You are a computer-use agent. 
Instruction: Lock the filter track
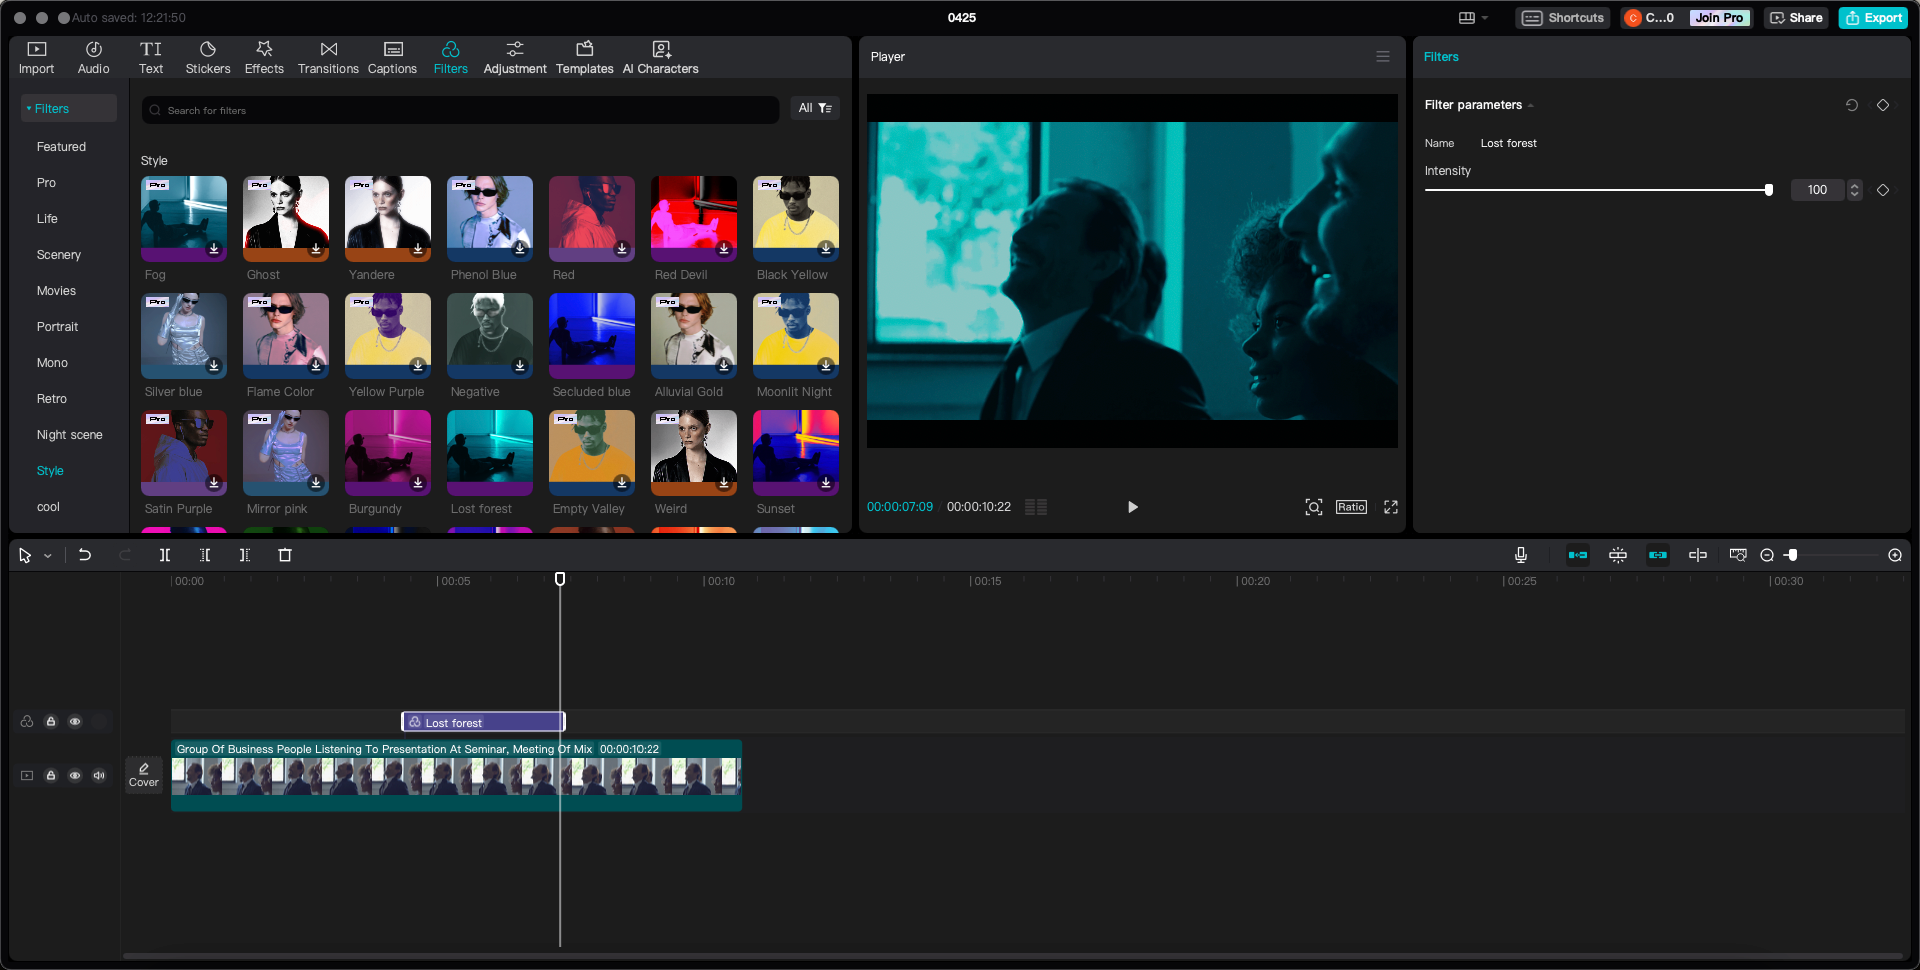[51, 721]
